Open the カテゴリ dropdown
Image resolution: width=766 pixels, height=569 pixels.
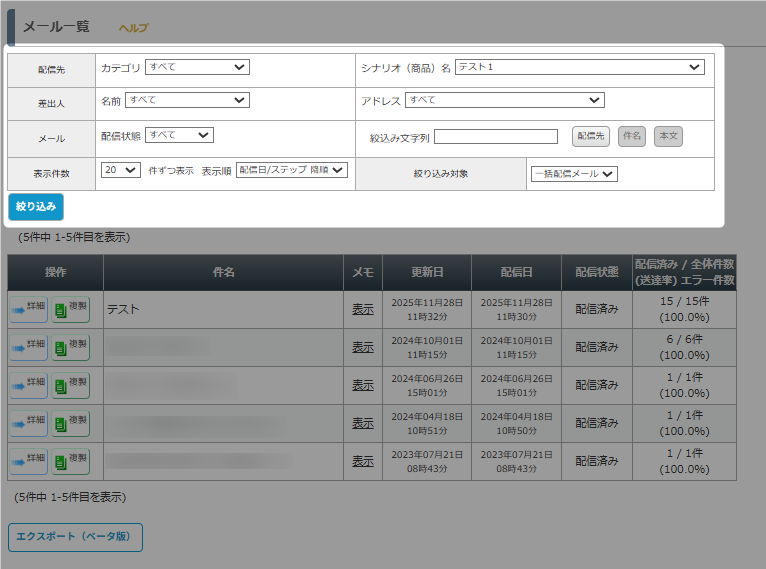pos(197,67)
